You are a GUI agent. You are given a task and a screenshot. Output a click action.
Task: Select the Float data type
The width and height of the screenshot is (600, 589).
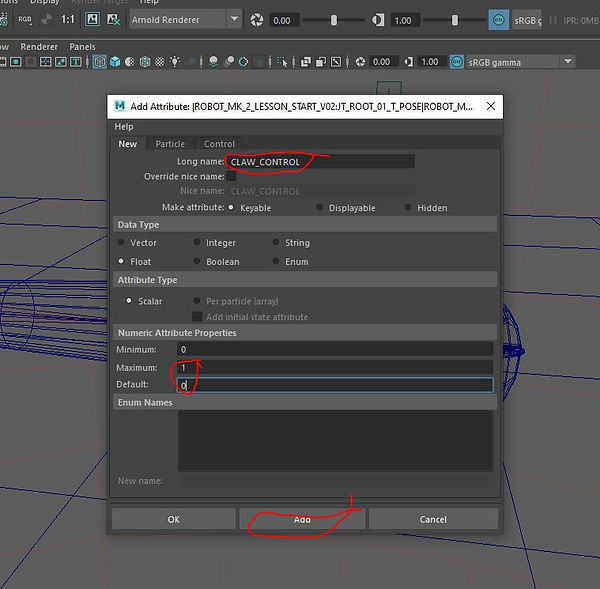tap(121, 261)
